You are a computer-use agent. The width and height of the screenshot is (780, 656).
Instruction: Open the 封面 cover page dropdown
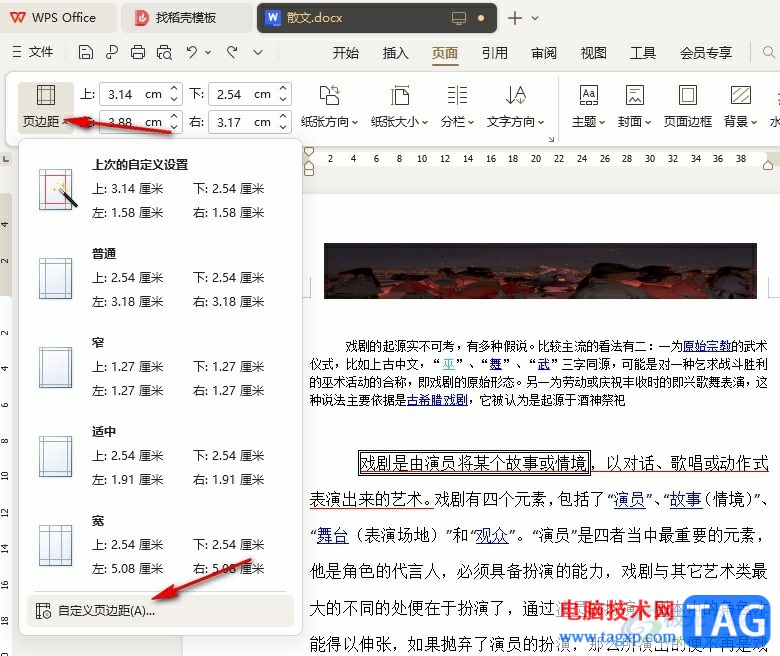point(634,107)
